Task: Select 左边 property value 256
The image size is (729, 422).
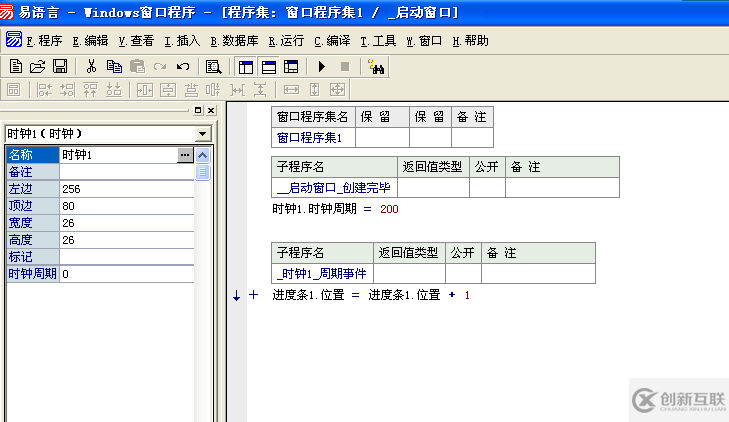Action: point(126,189)
